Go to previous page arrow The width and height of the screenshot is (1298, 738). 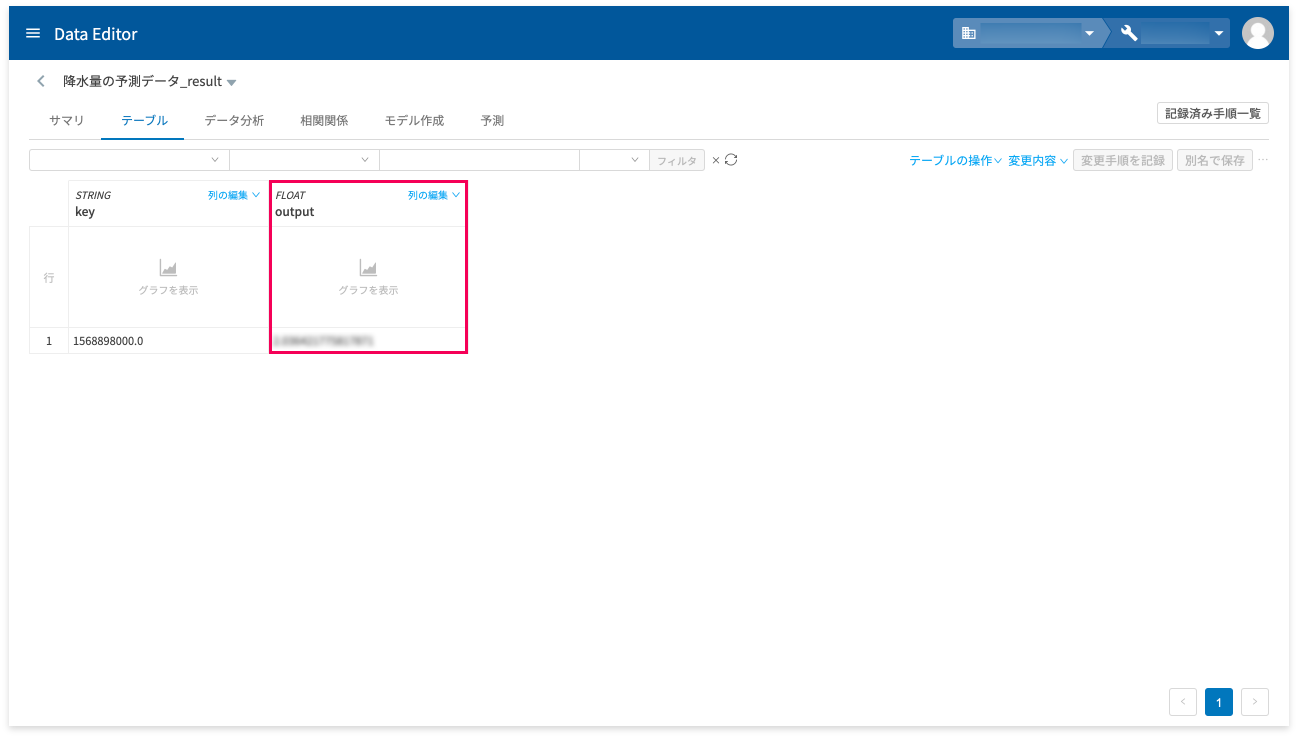[1183, 702]
